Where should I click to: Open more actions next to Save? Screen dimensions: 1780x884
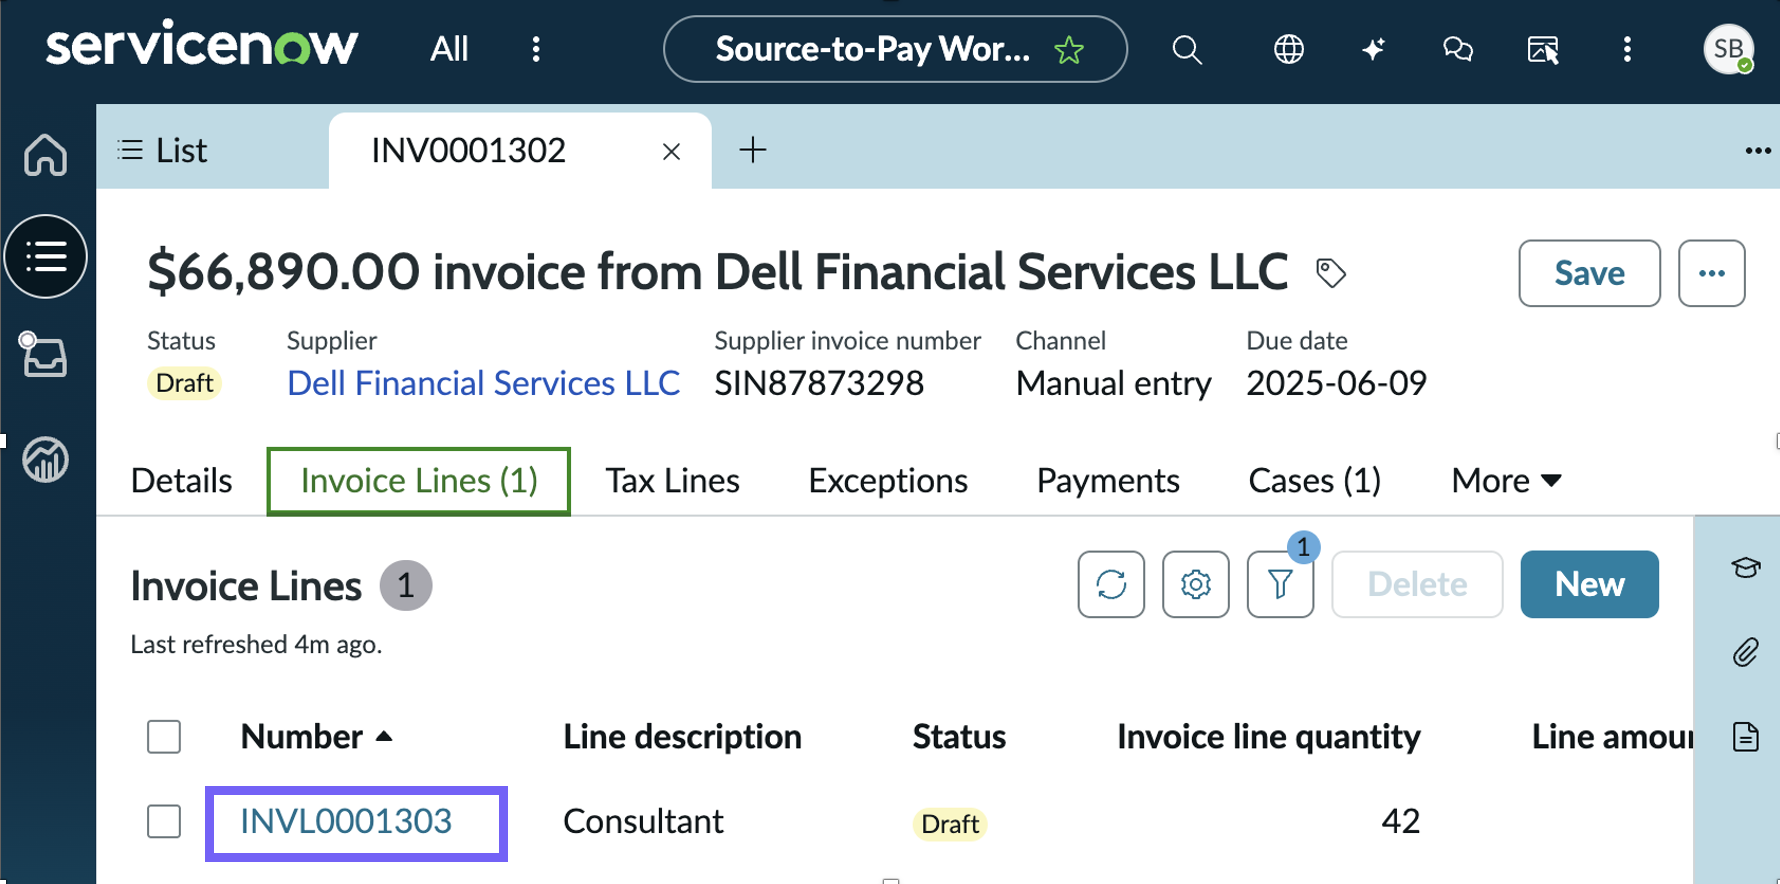click(x=1711, y=273)
